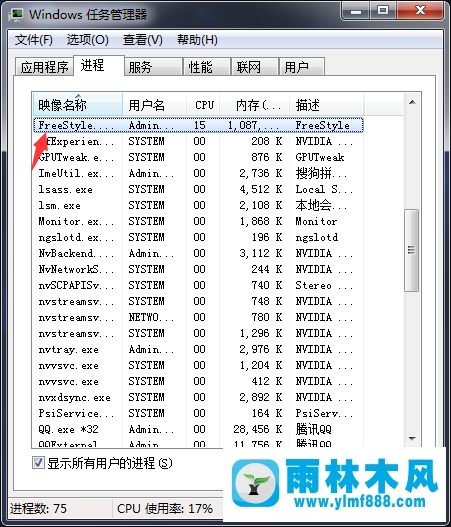Select the nvSCPAPISv... process row
451x527 pixels.
[x=198, y=285]
